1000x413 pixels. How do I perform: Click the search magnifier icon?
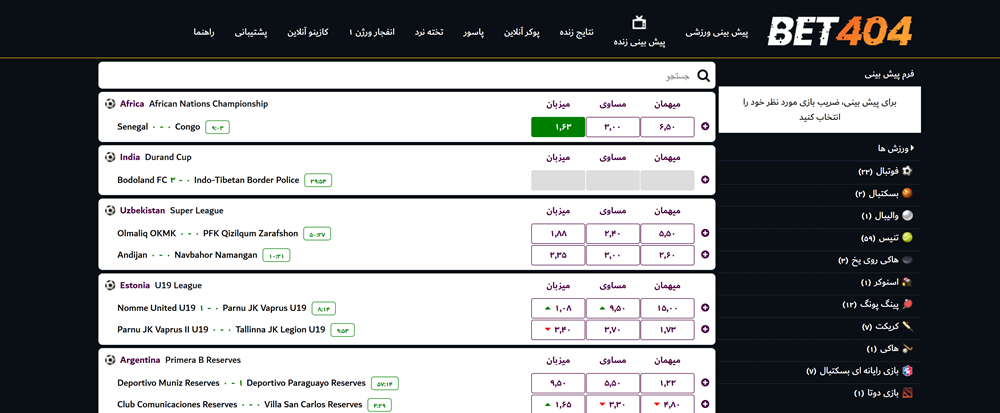tap(704, 76)
